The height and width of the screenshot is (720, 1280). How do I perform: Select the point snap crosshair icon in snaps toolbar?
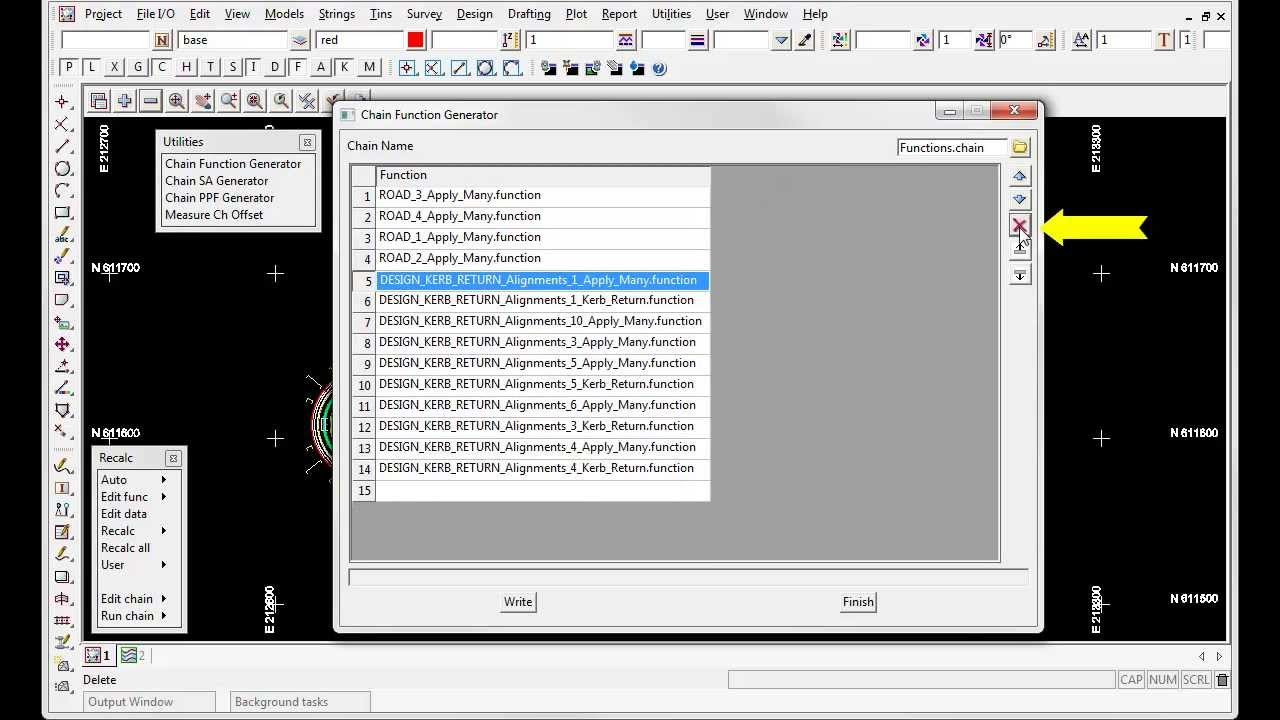(x=407, y=68)
